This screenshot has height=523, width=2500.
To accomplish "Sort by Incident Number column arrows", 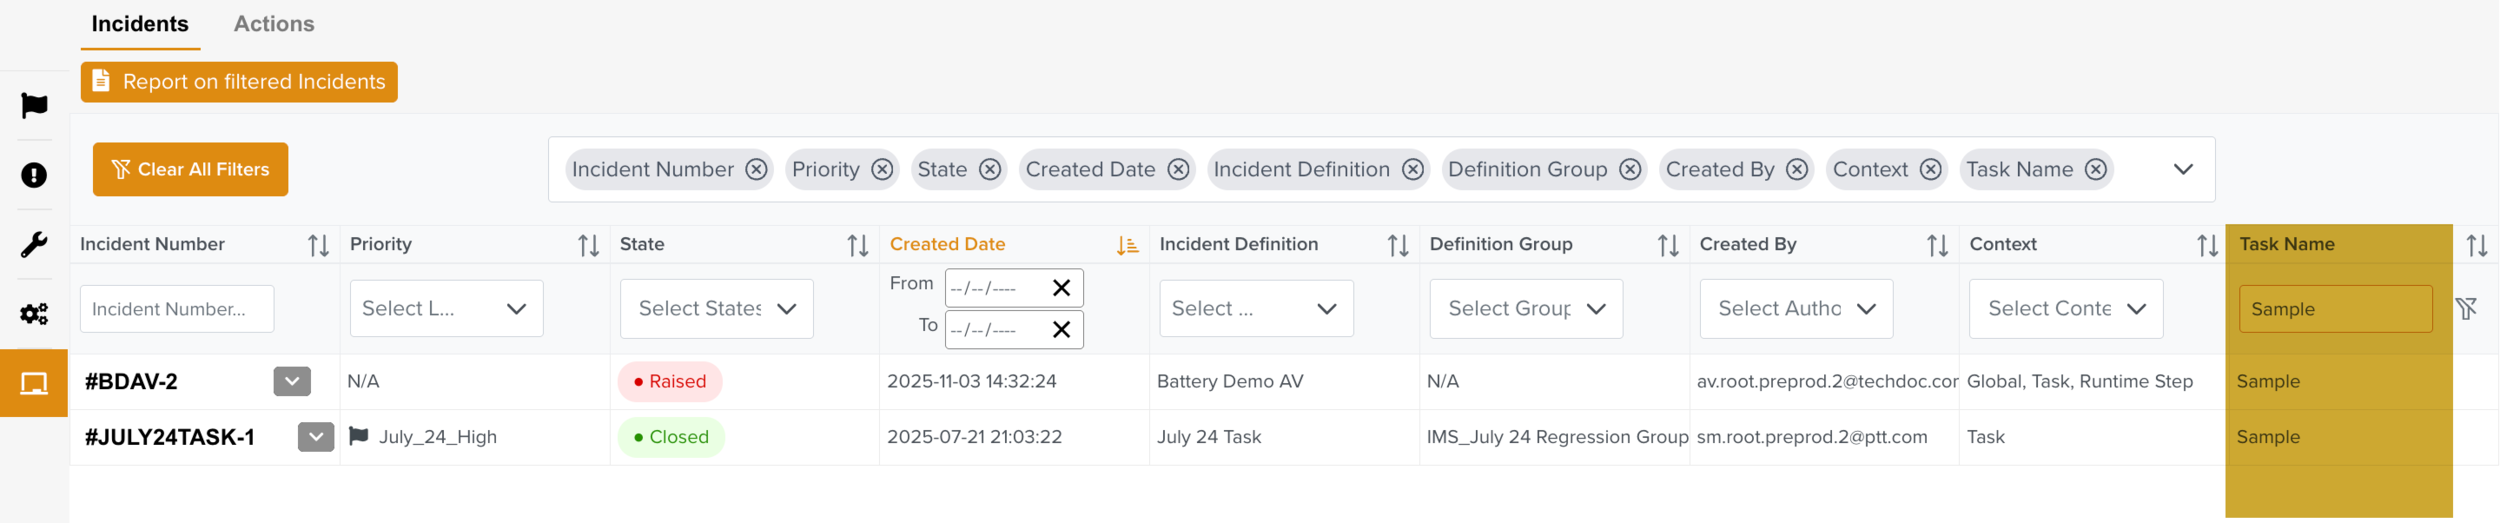I will pos(318,245).
